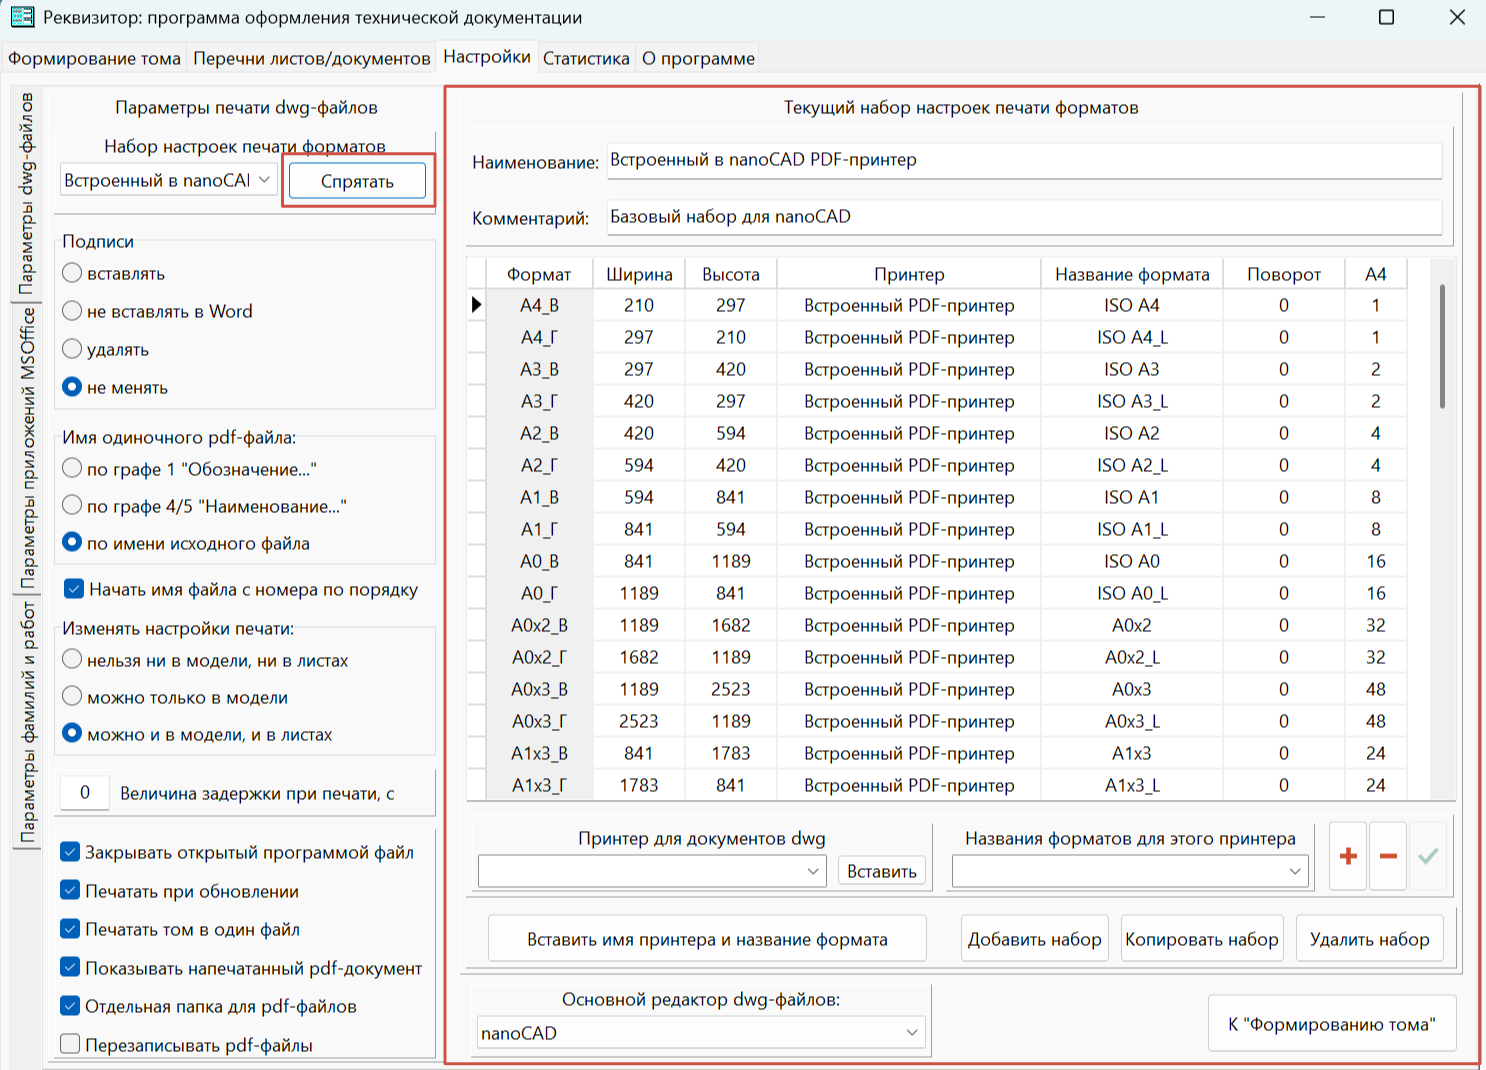Select vertical tab 'Параметры приложений MSOffice'

point(27,447)
